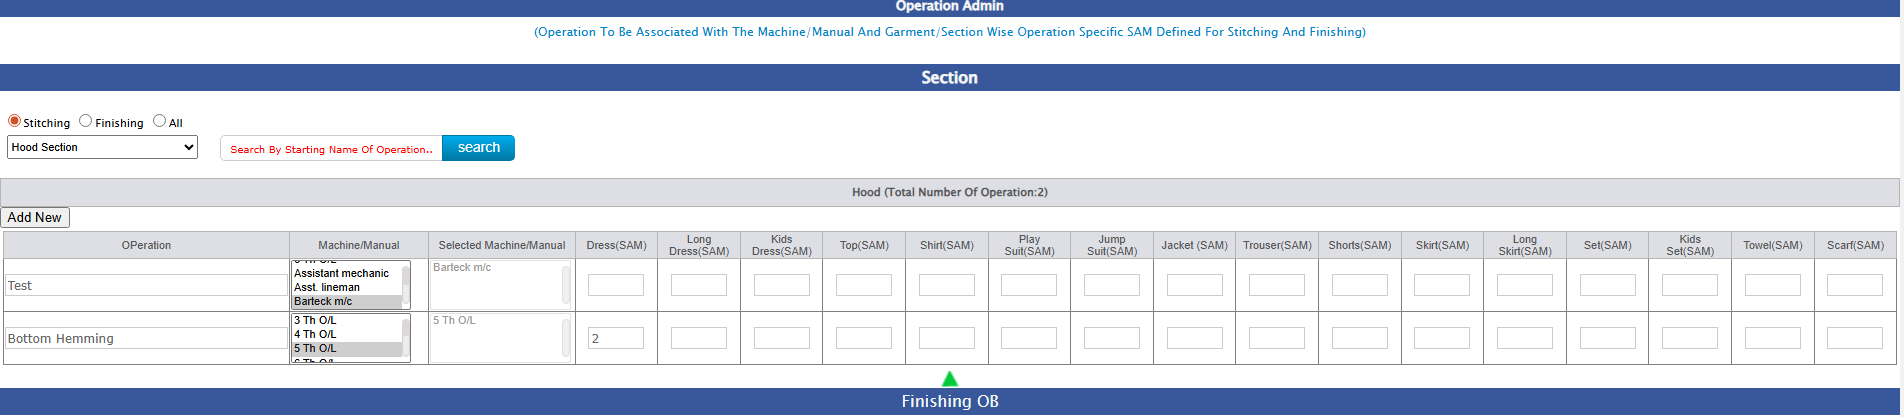Click Top(SAM) field in Bottom Hemming row
The image size is (1904, 417).
864,338
